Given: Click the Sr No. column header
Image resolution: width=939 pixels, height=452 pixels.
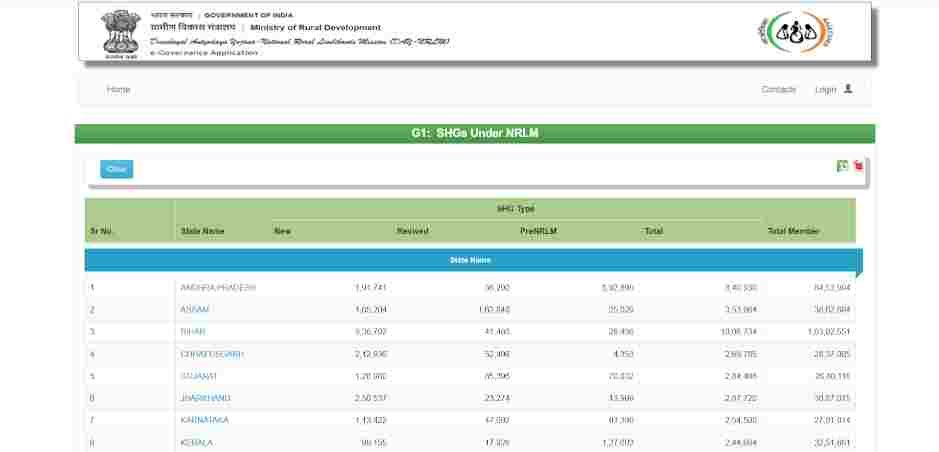Looking at the screenshot, I should coord(102,231).
